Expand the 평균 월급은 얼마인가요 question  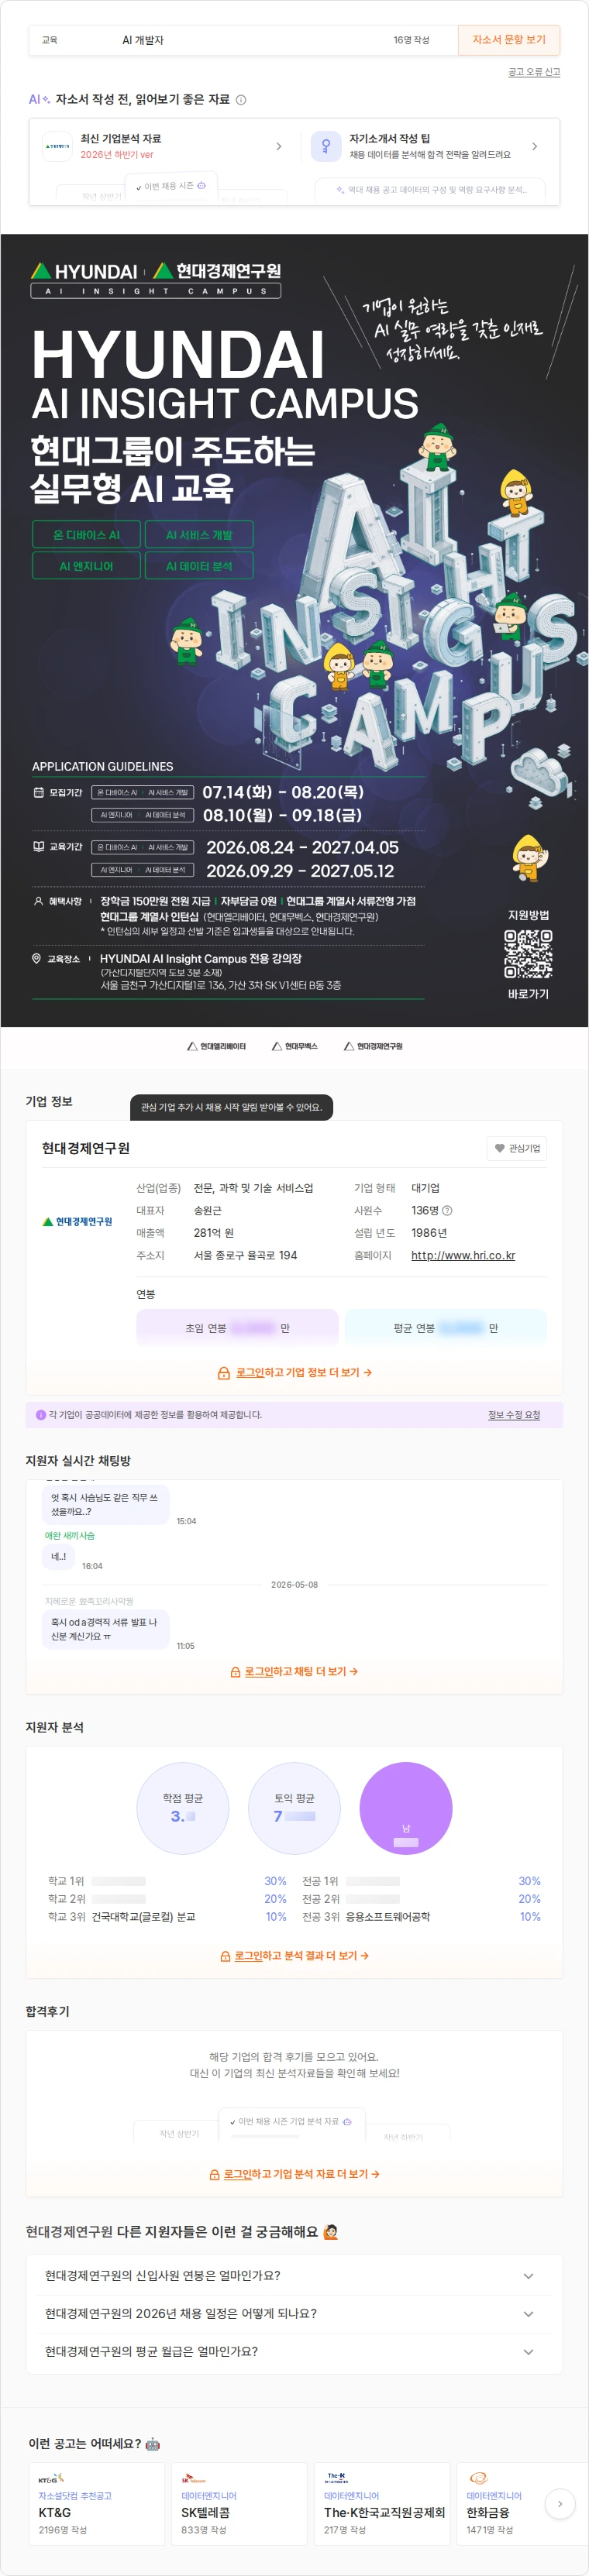pyautogui.click(x=294, y=2352)
